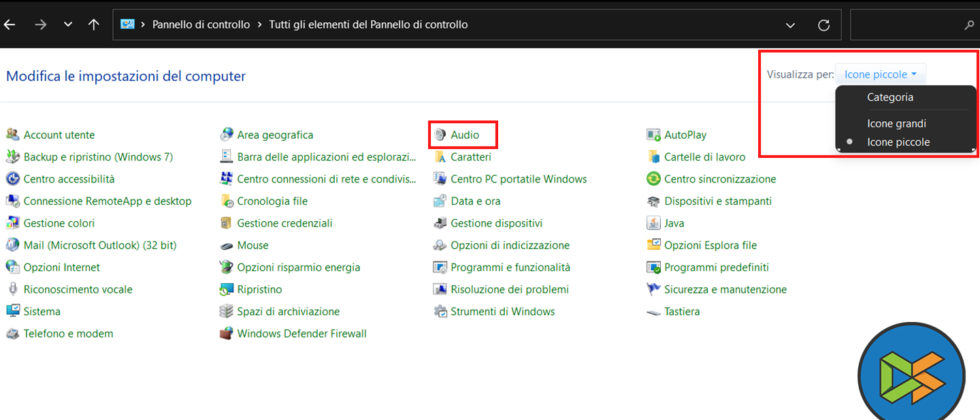
Task: Click the Data e ora icon
Action: click(x=441, y=201)
